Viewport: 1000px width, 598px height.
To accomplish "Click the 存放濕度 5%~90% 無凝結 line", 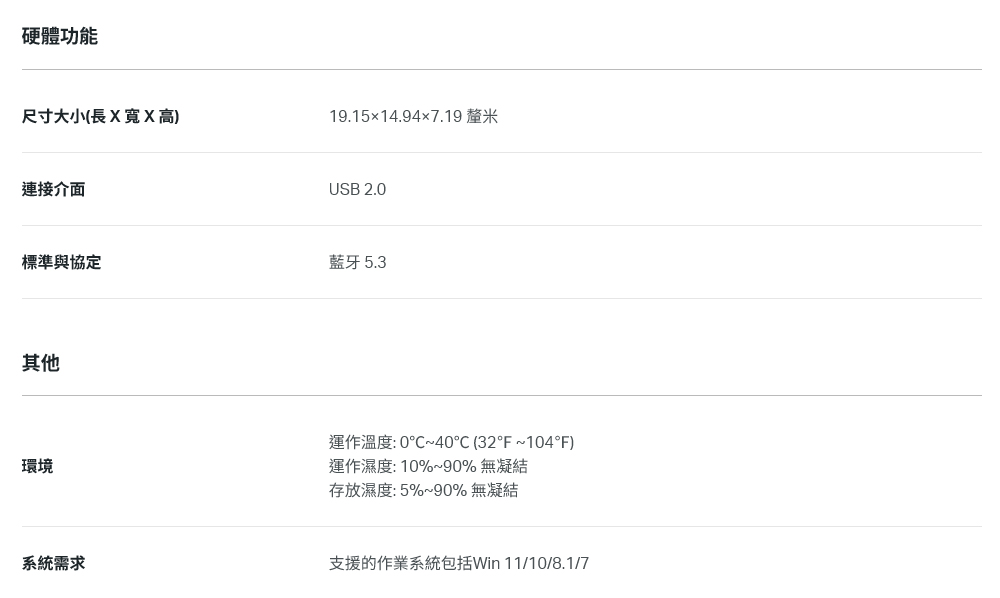I will [x=423, y=490].
